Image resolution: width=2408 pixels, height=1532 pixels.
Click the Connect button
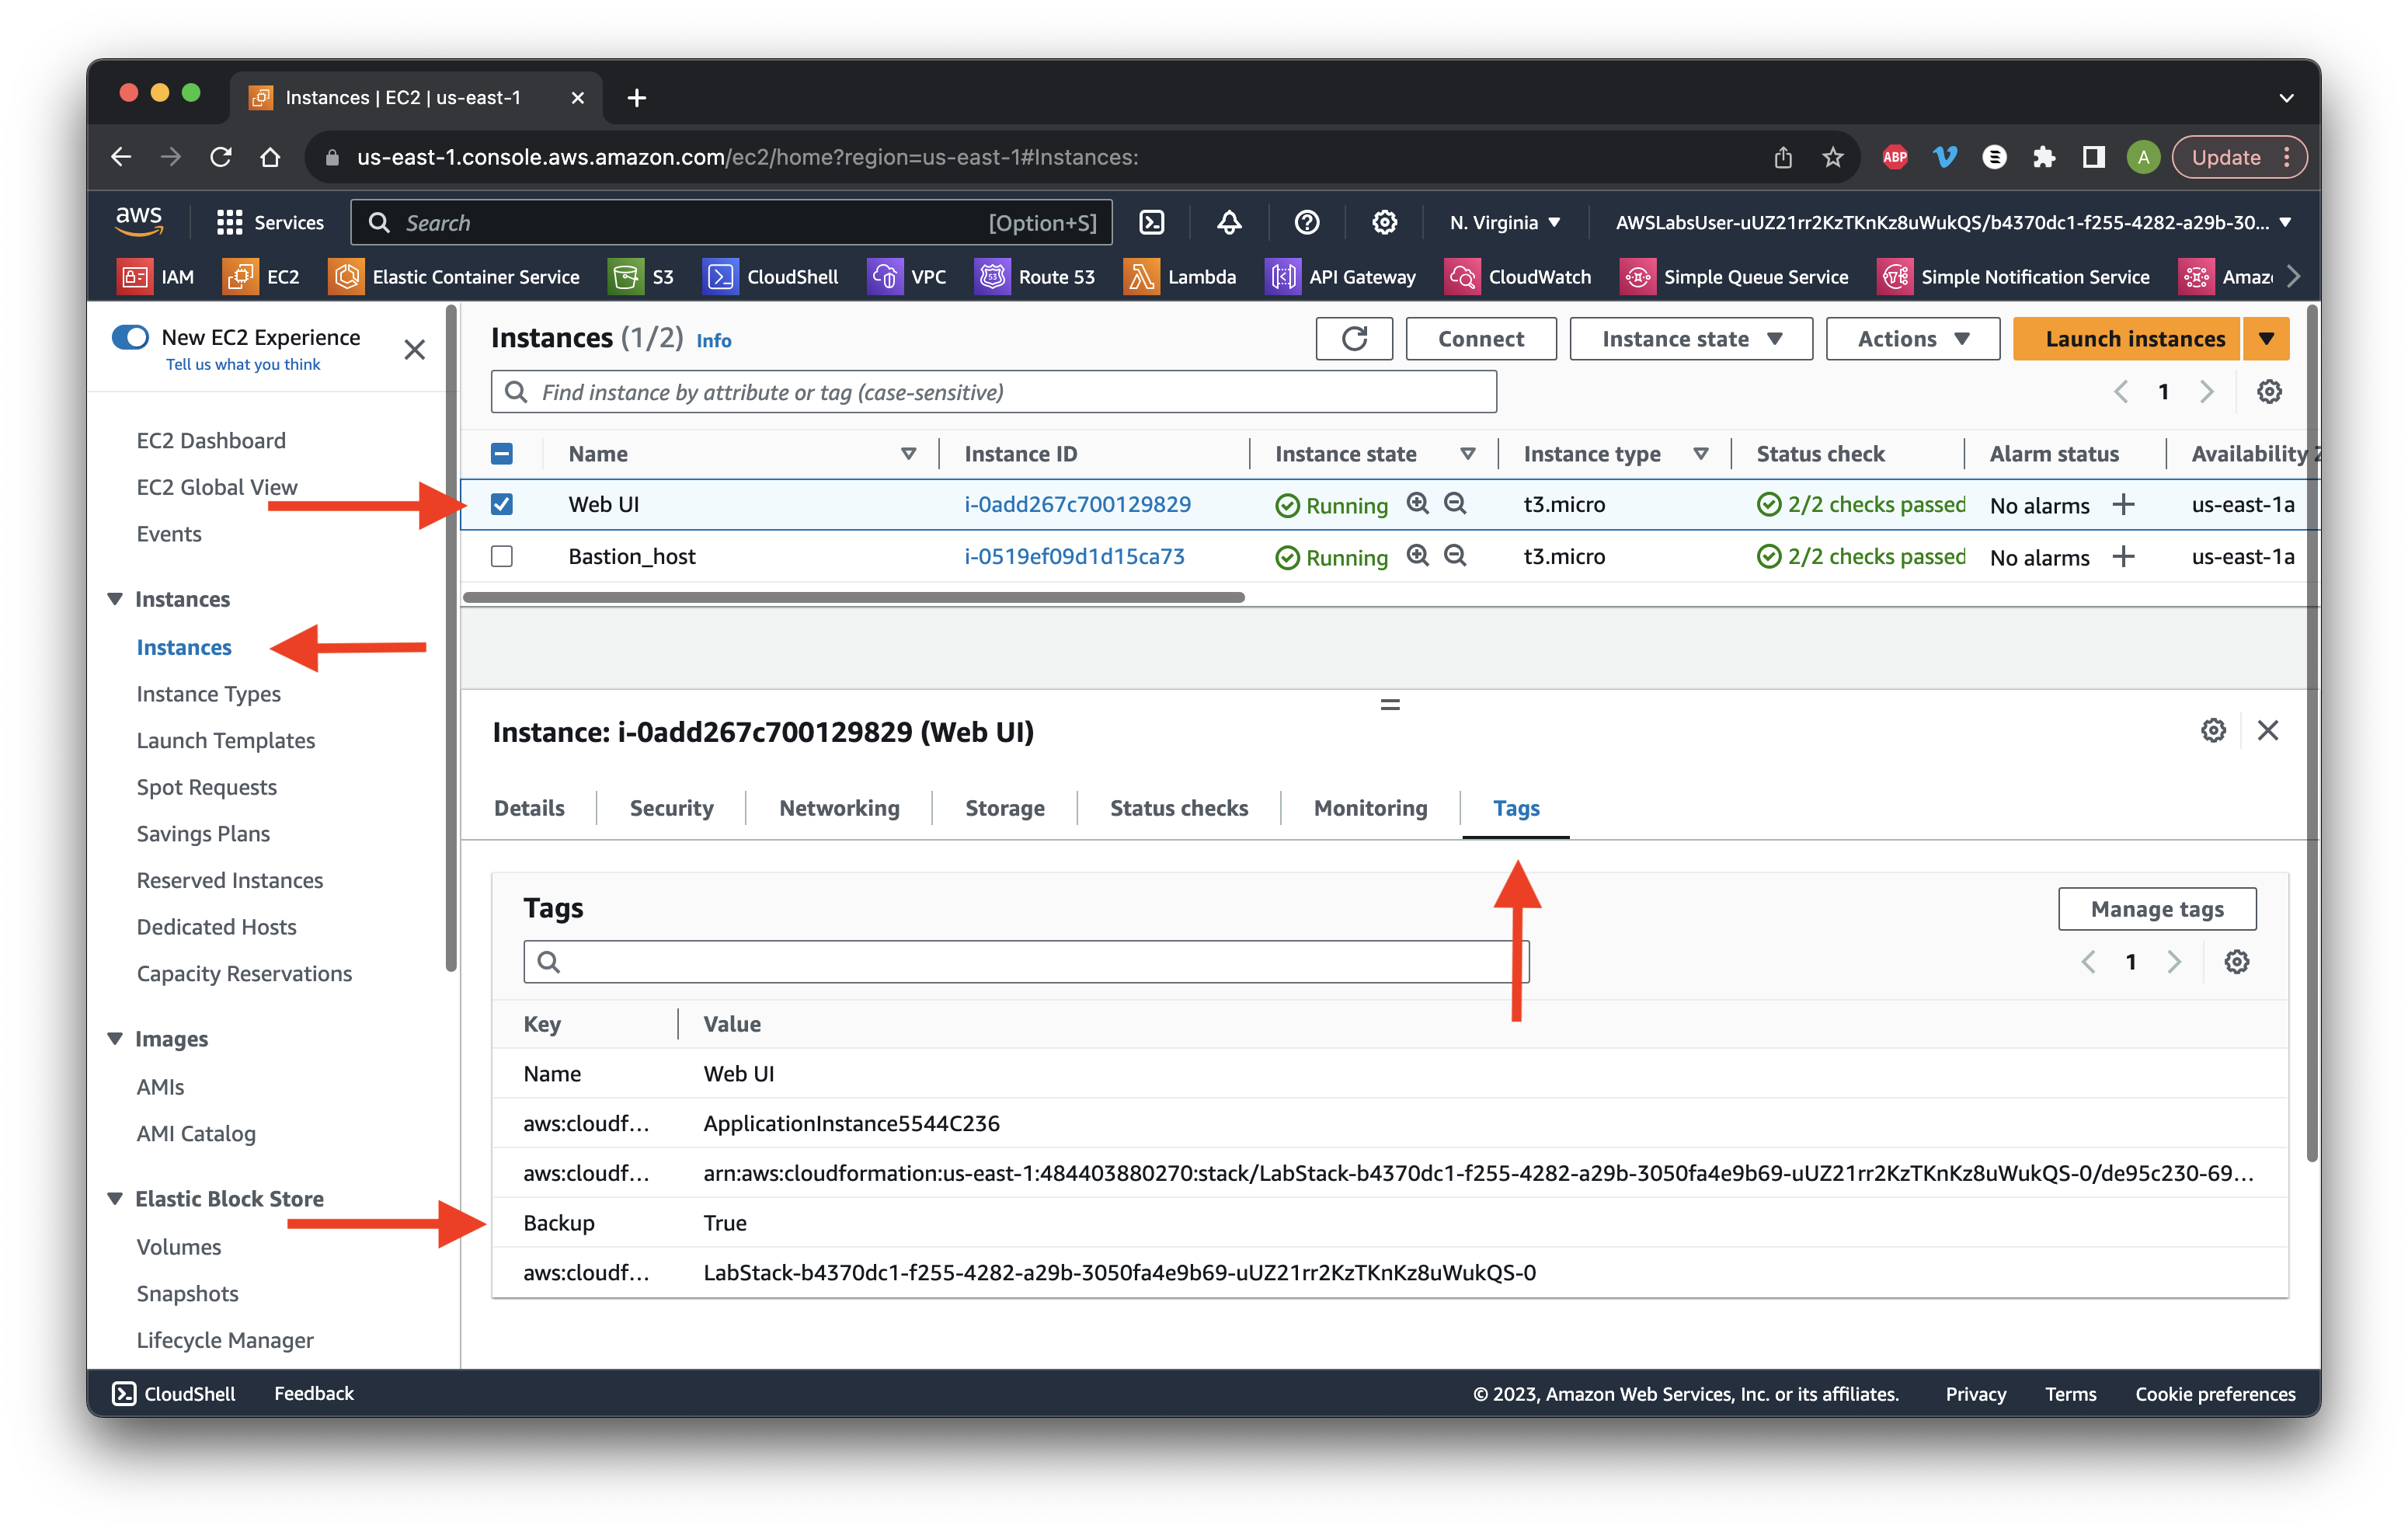(1480, 339)
